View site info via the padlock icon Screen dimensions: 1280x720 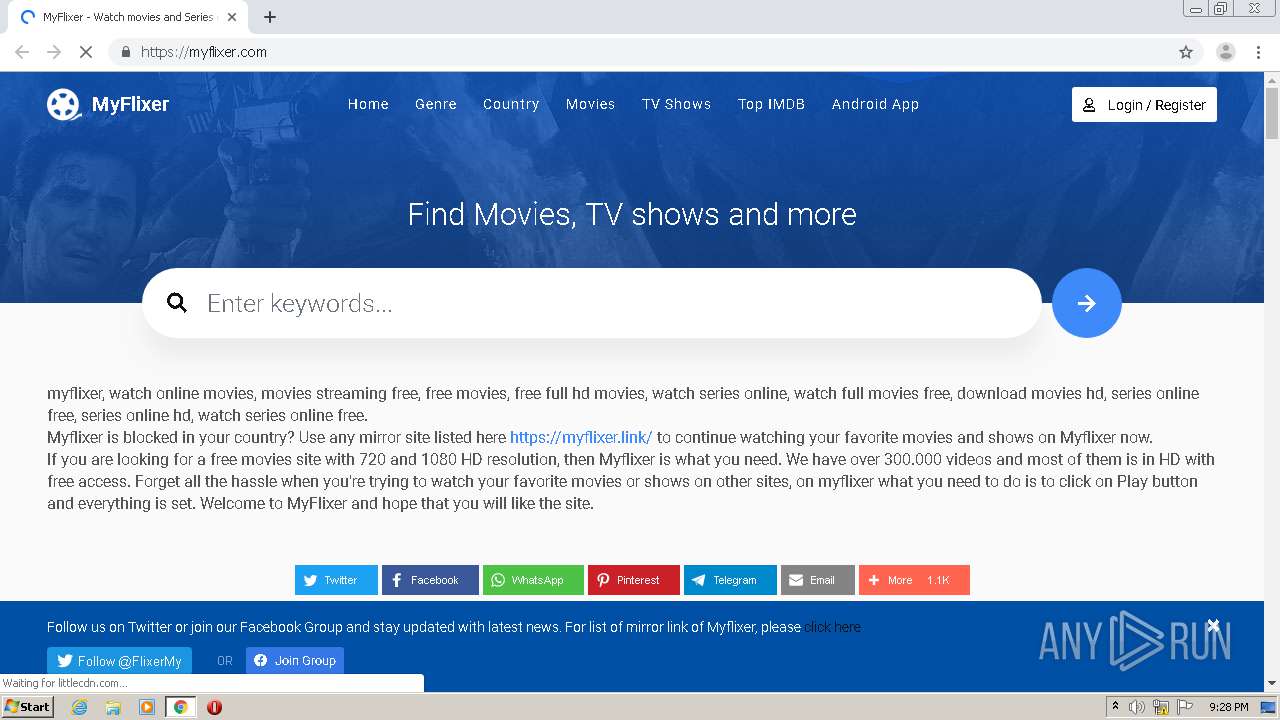[125, 52]
